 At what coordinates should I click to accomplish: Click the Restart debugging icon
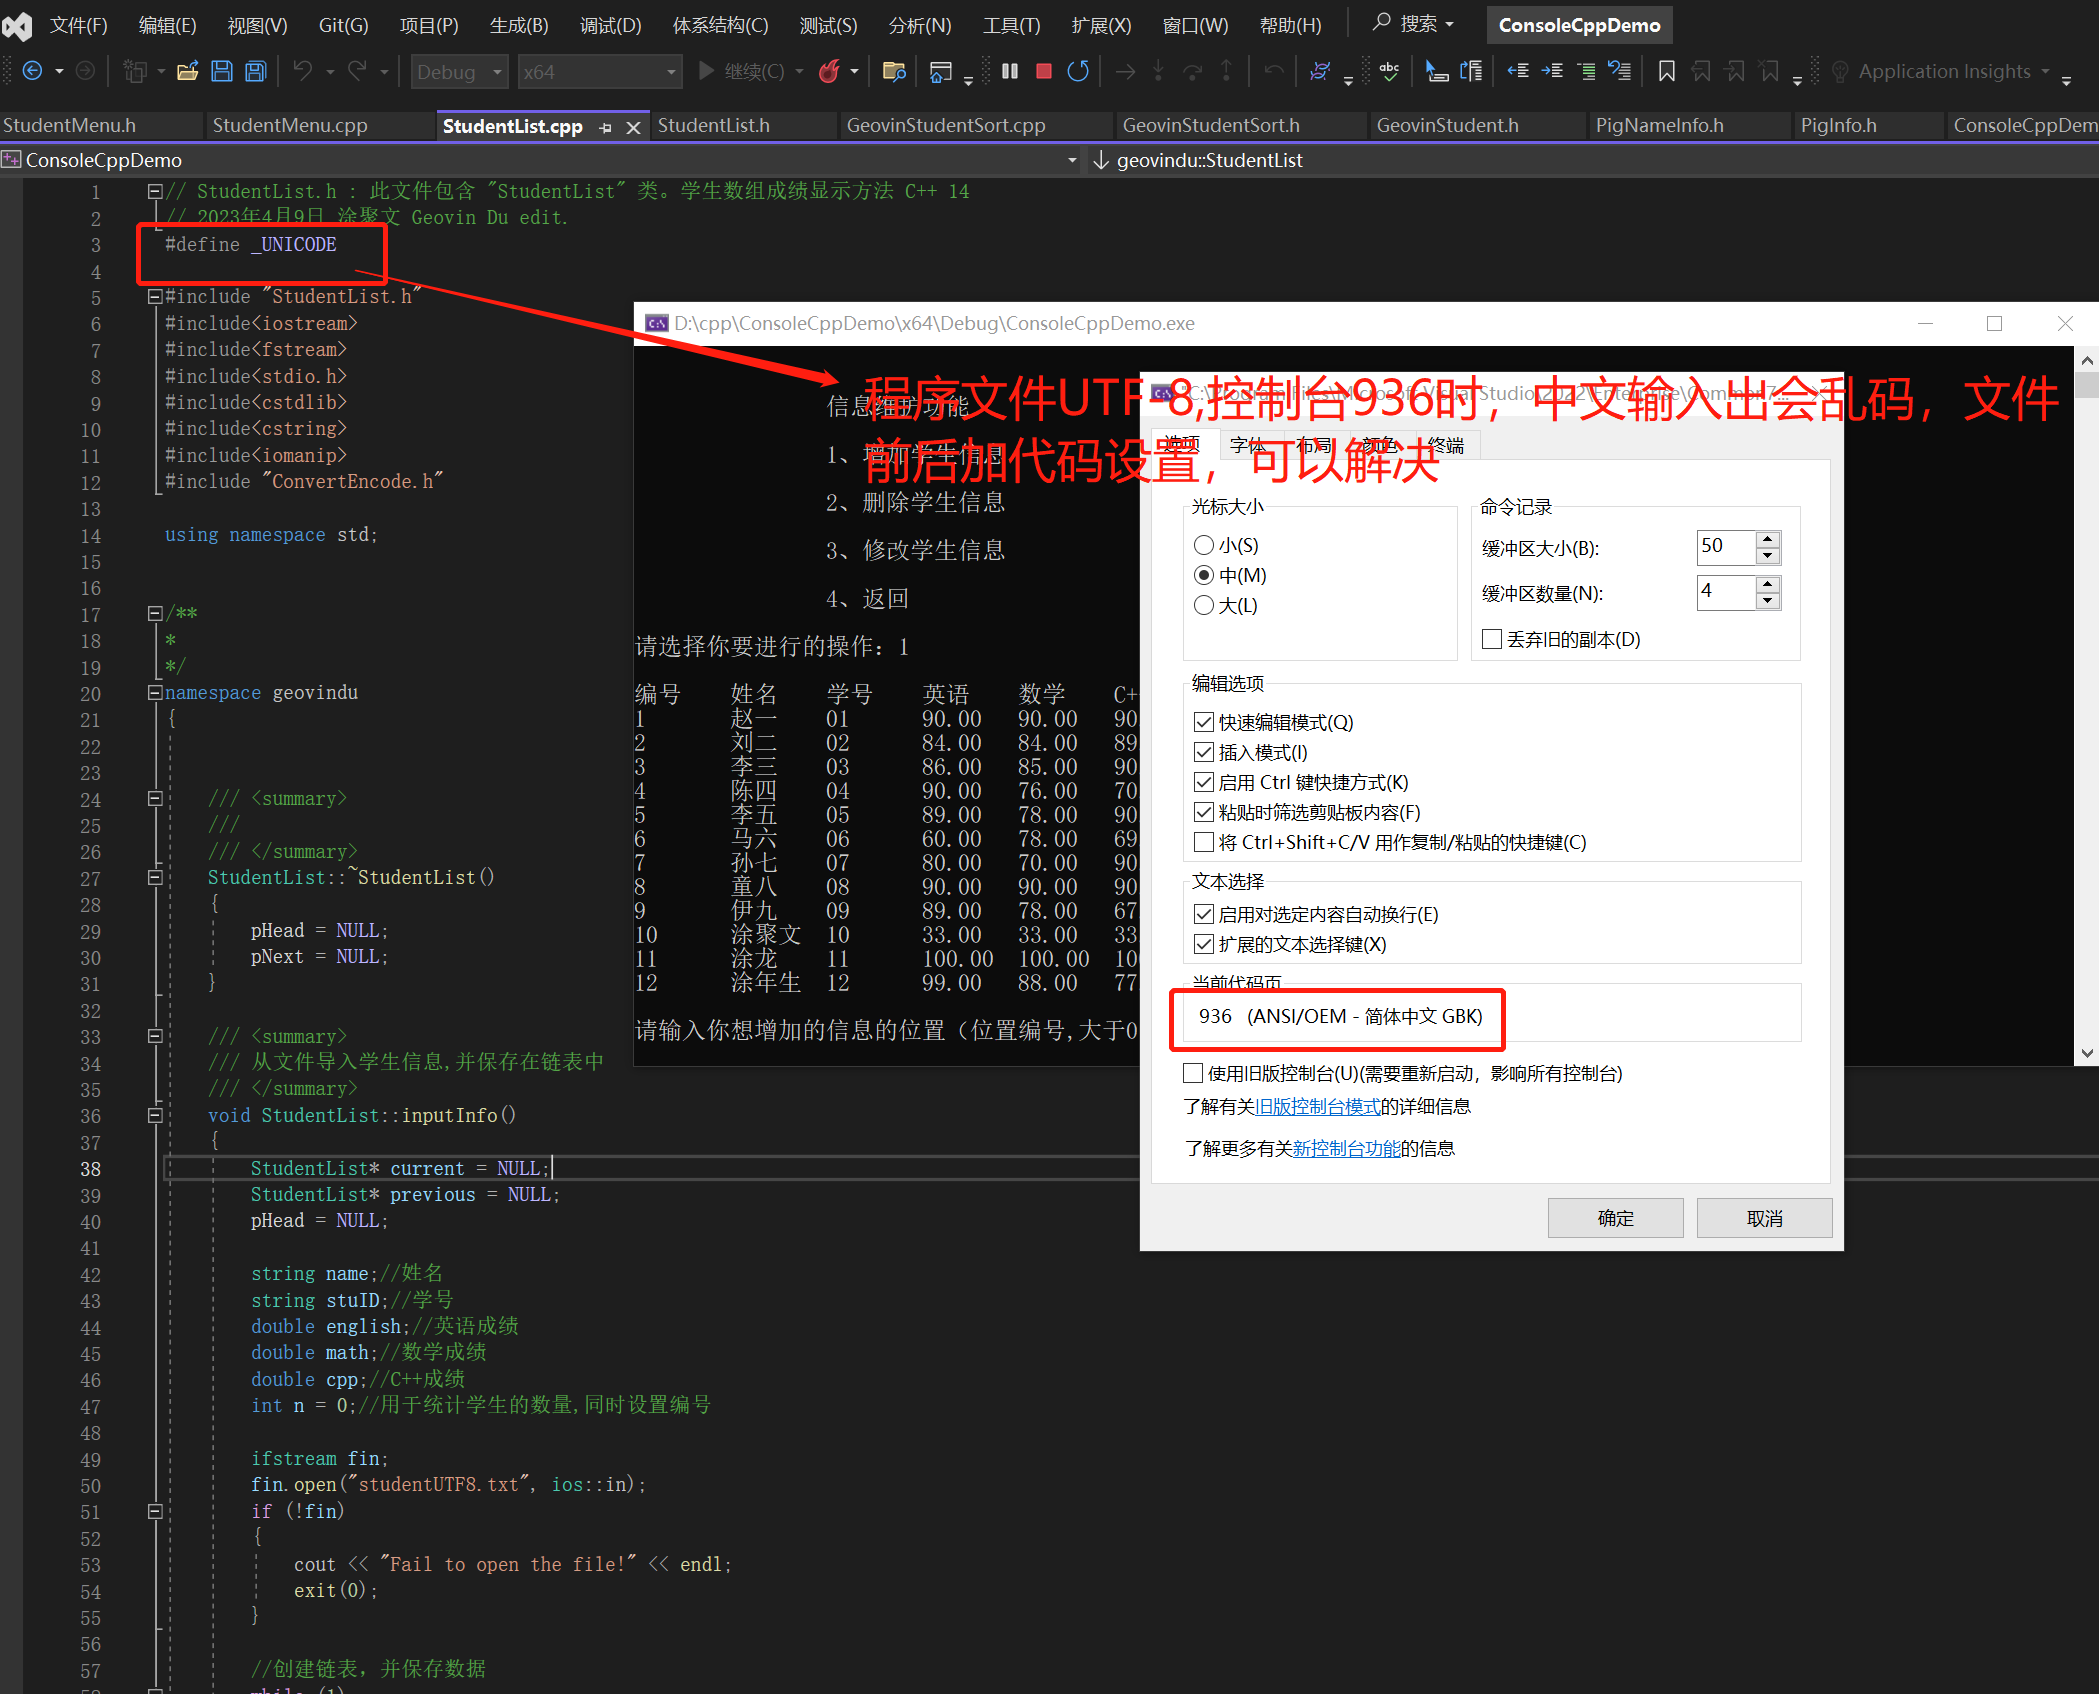(x=1078, y=71)
